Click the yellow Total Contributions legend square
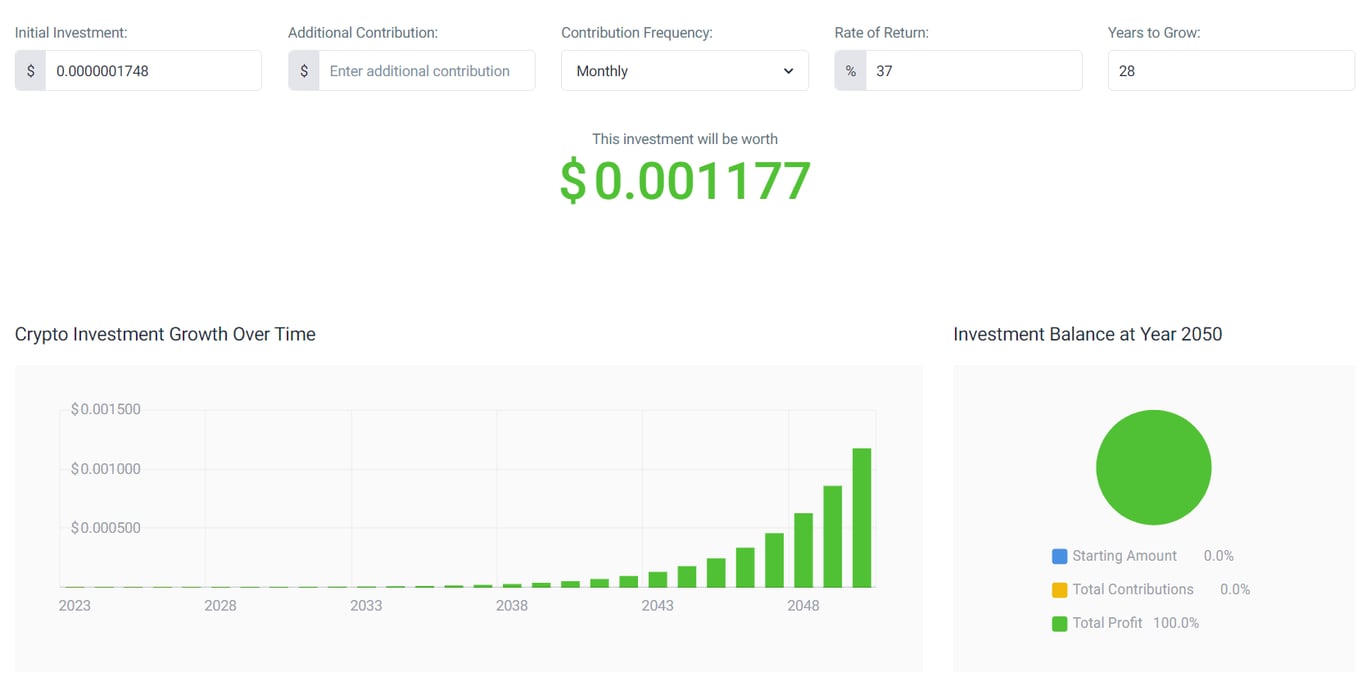Viewport: 1366px width, 681px height. (x=1059, y=589)
